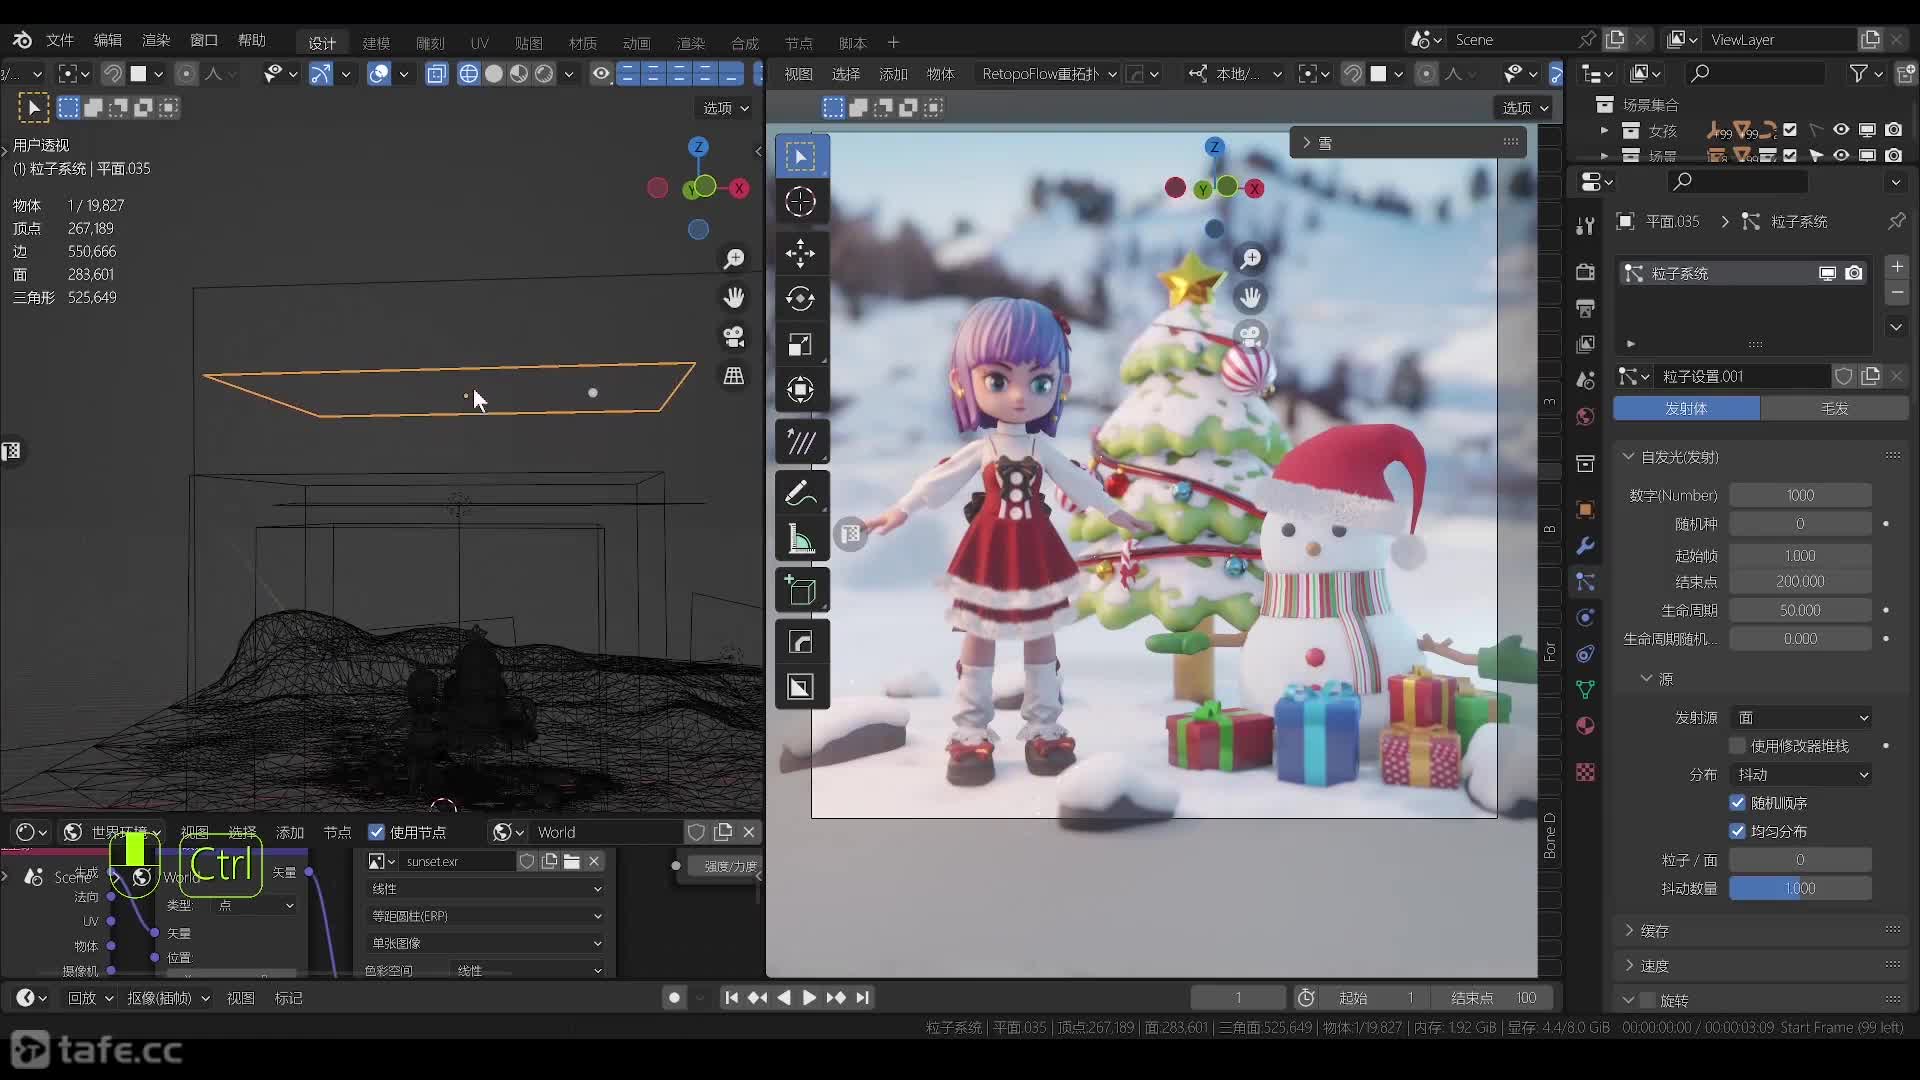Toggle 使用修改器堆栈 checkbox
The height and width of the screenshot is (1080, 1920).
coord(1738,746)
